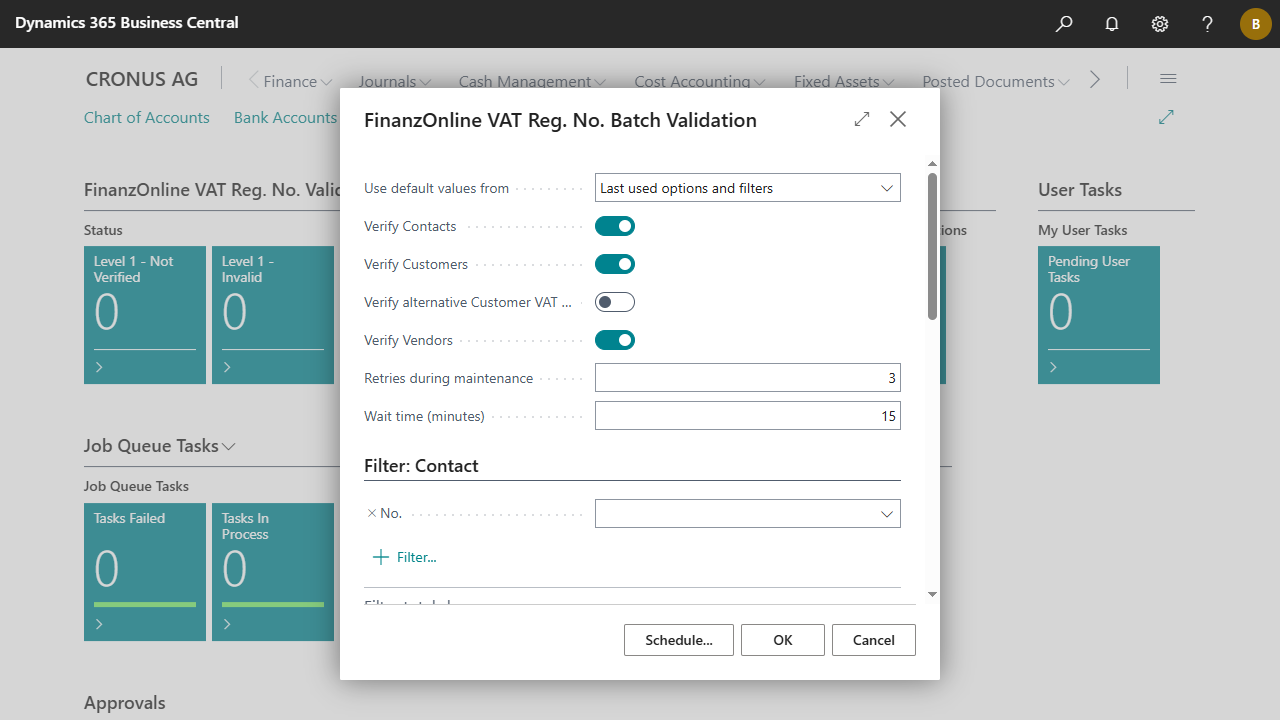Turn off Verify Customers switch

click(615, 265)
